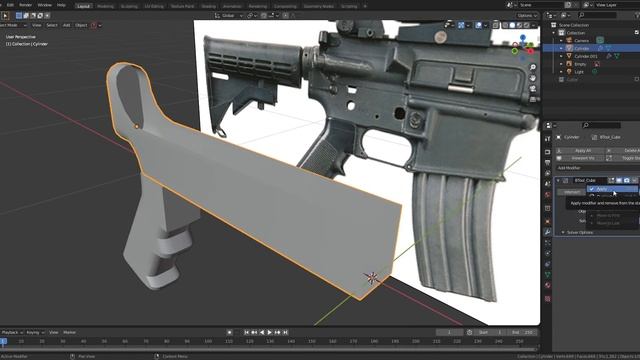Open the Scene properties tab

pyautogui.click(x=547, y=184)
